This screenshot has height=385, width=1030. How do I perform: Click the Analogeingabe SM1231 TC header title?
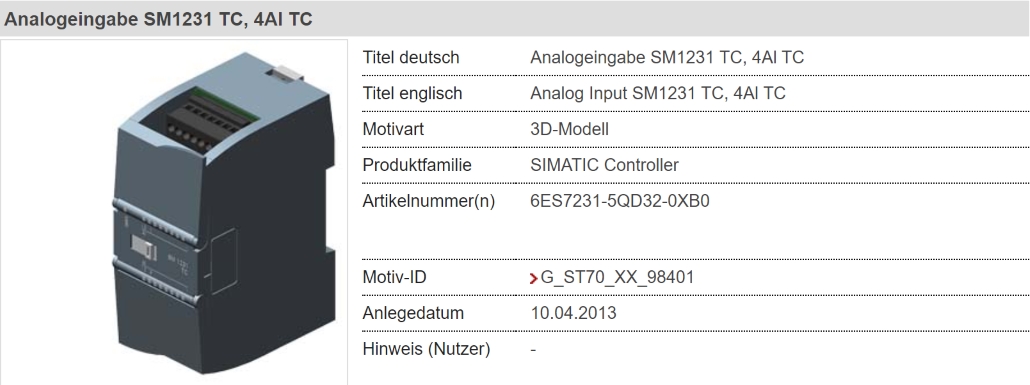click(158, 19)
